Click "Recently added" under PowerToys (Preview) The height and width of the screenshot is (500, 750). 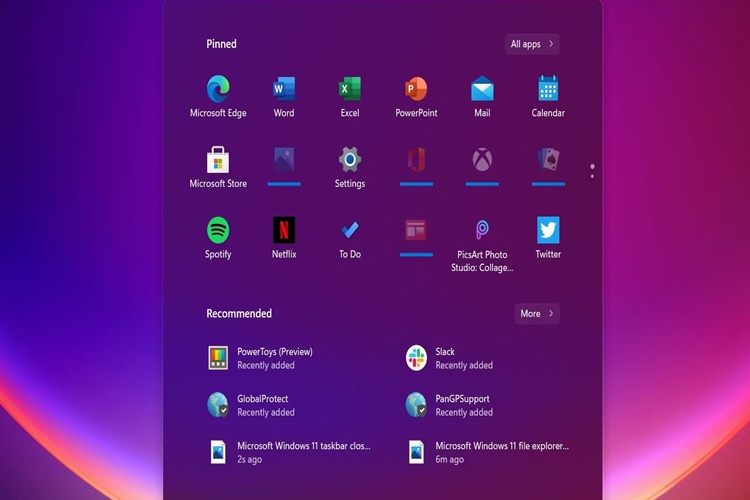[266, 365]
